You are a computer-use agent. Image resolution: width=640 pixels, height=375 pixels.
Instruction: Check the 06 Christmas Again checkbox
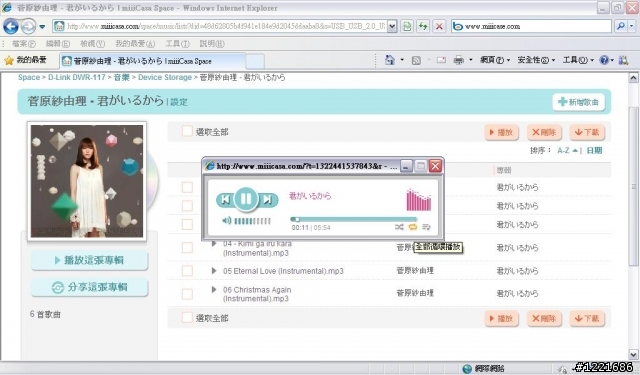[x=187, y=294]
